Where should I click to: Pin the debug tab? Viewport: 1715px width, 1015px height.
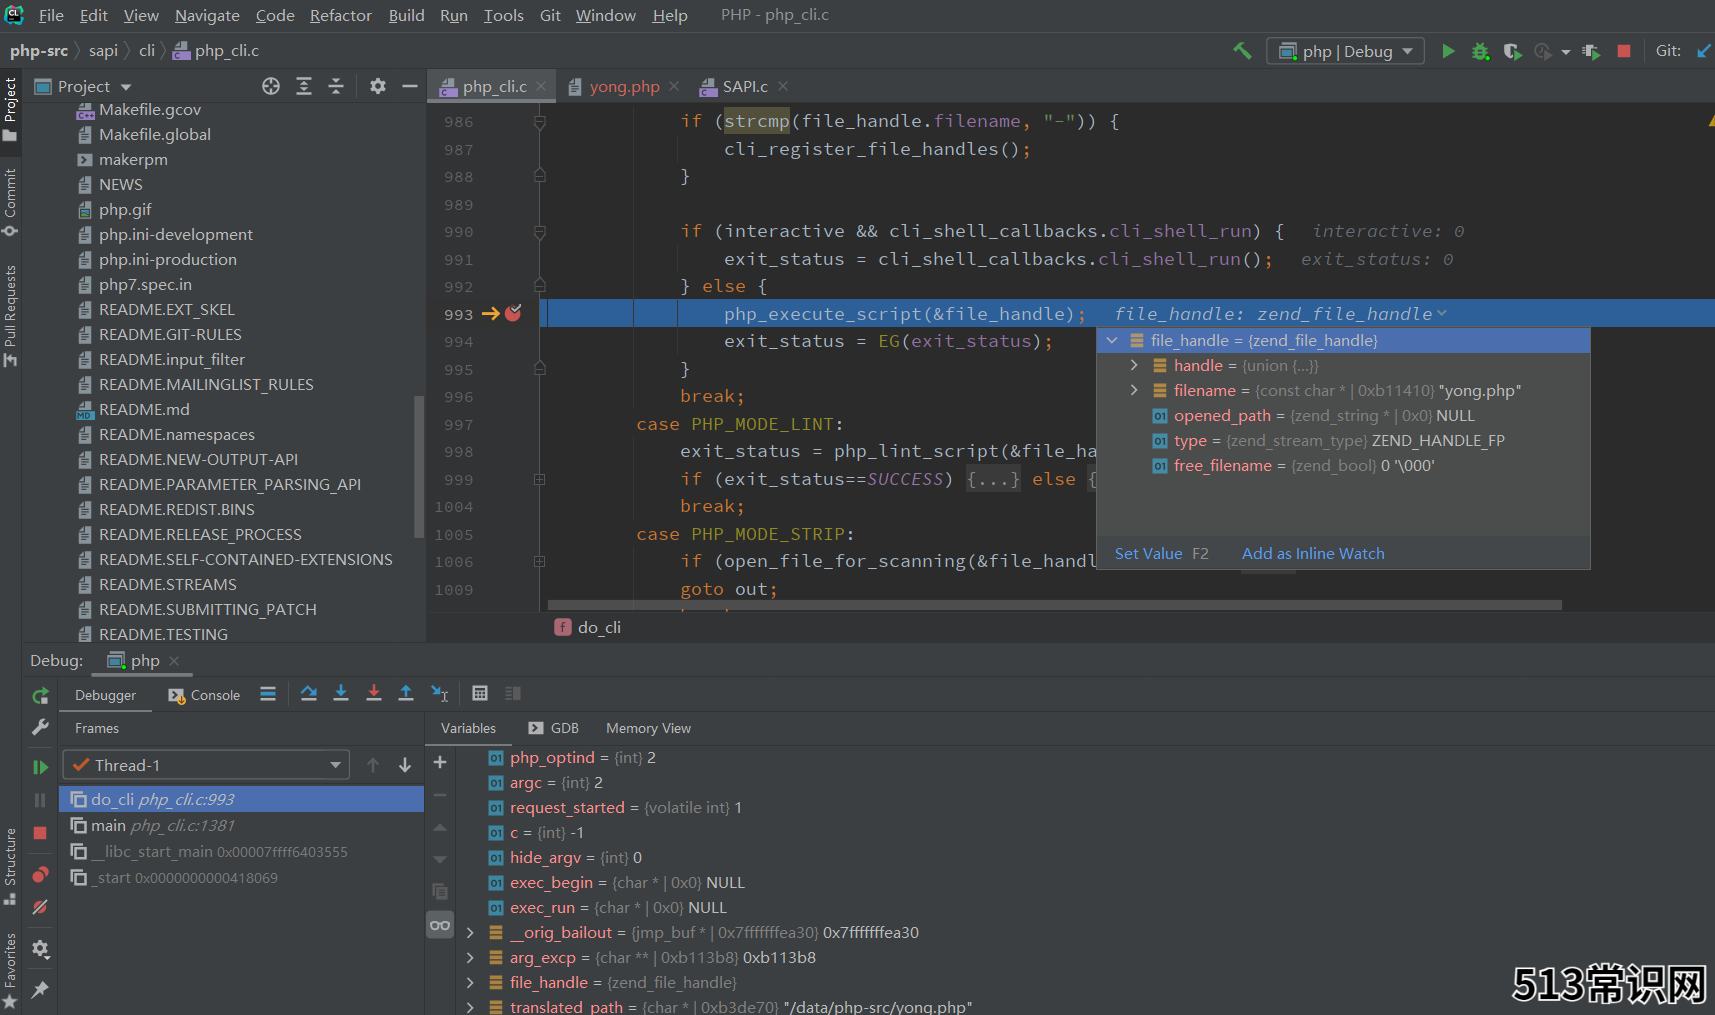point(40,989)
